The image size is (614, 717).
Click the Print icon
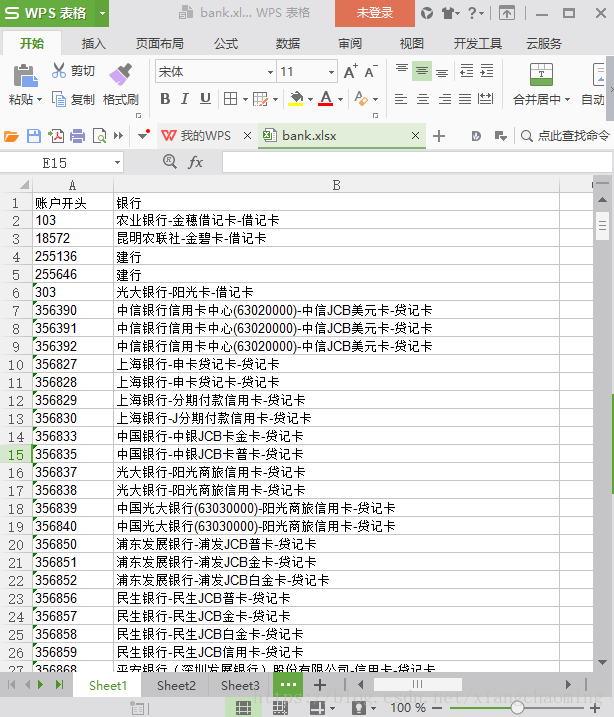click(x=77, y=136)
